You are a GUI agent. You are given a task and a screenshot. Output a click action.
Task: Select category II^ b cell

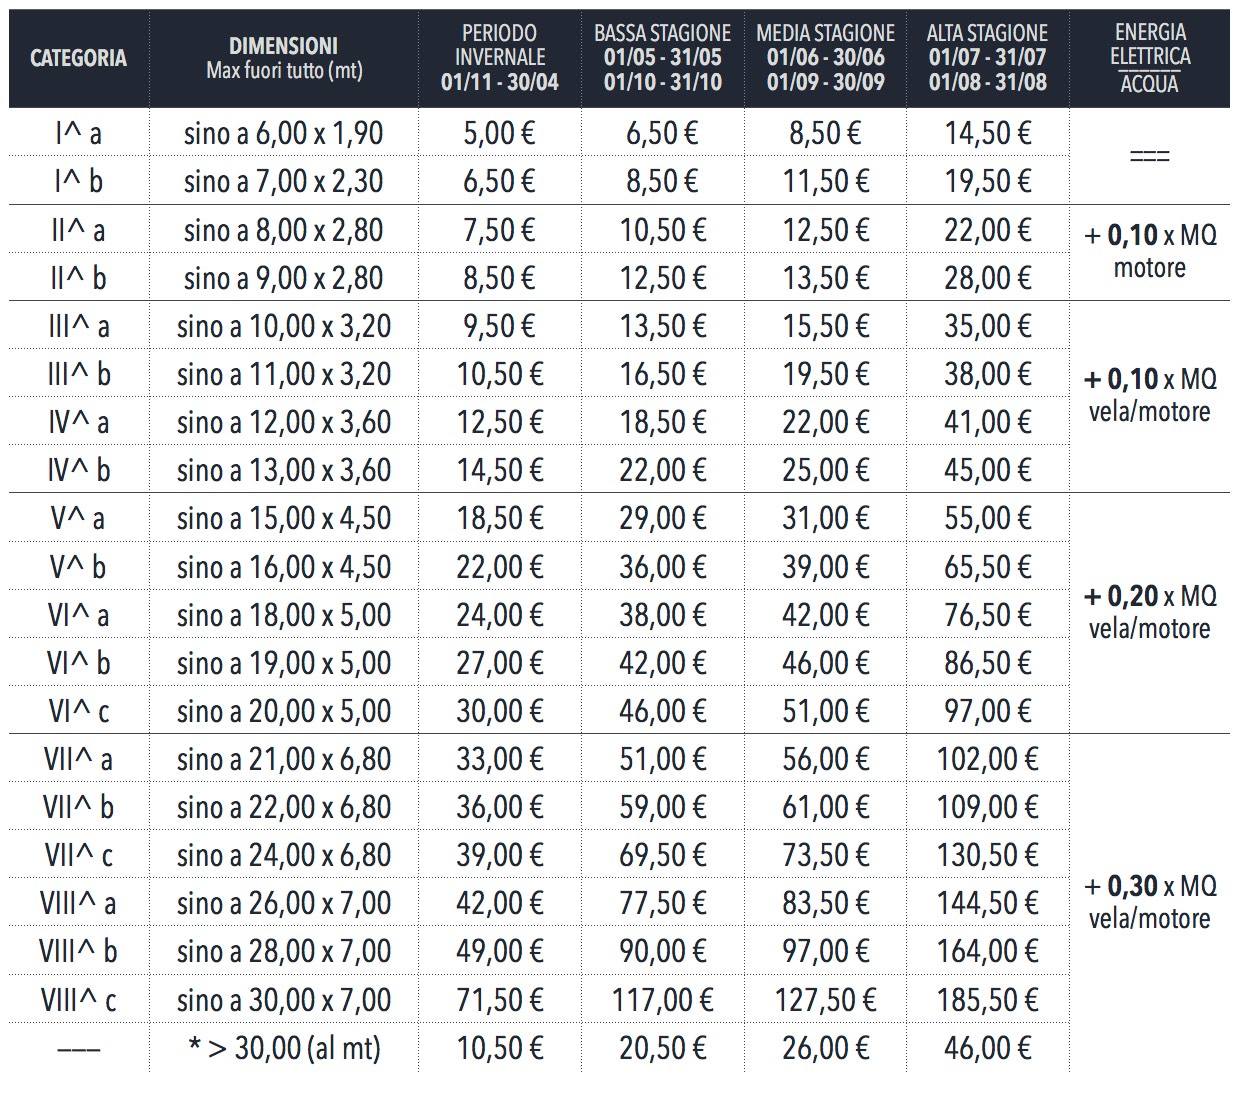coord(78,278)
